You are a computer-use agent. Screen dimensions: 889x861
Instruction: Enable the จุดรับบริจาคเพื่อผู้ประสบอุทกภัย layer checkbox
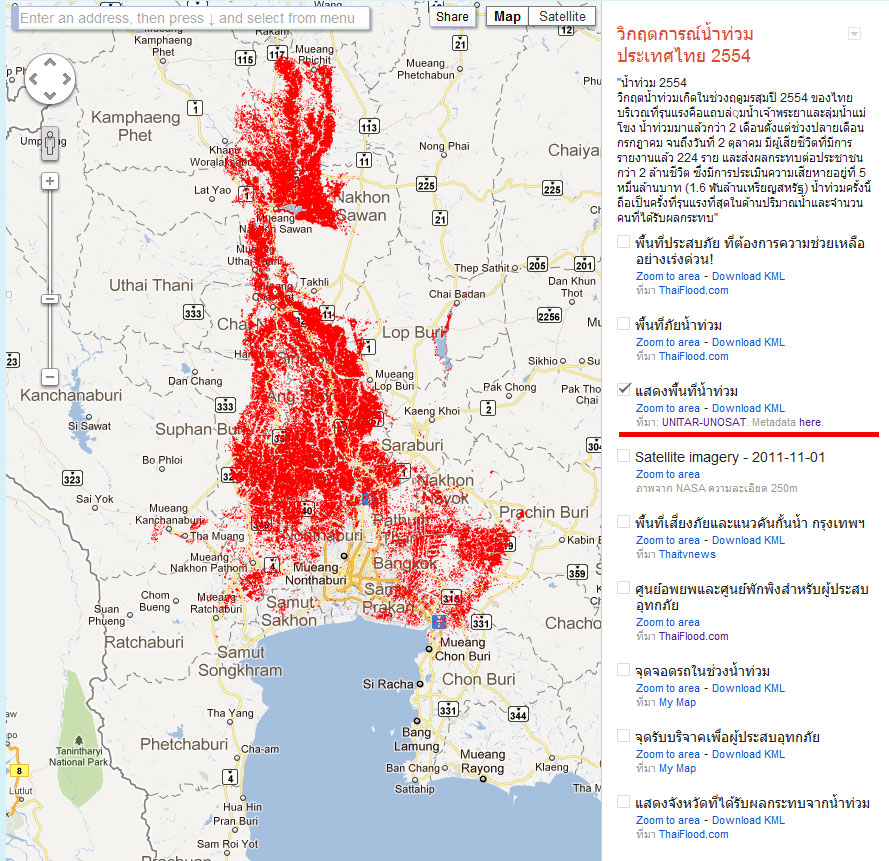coord(623,736)
